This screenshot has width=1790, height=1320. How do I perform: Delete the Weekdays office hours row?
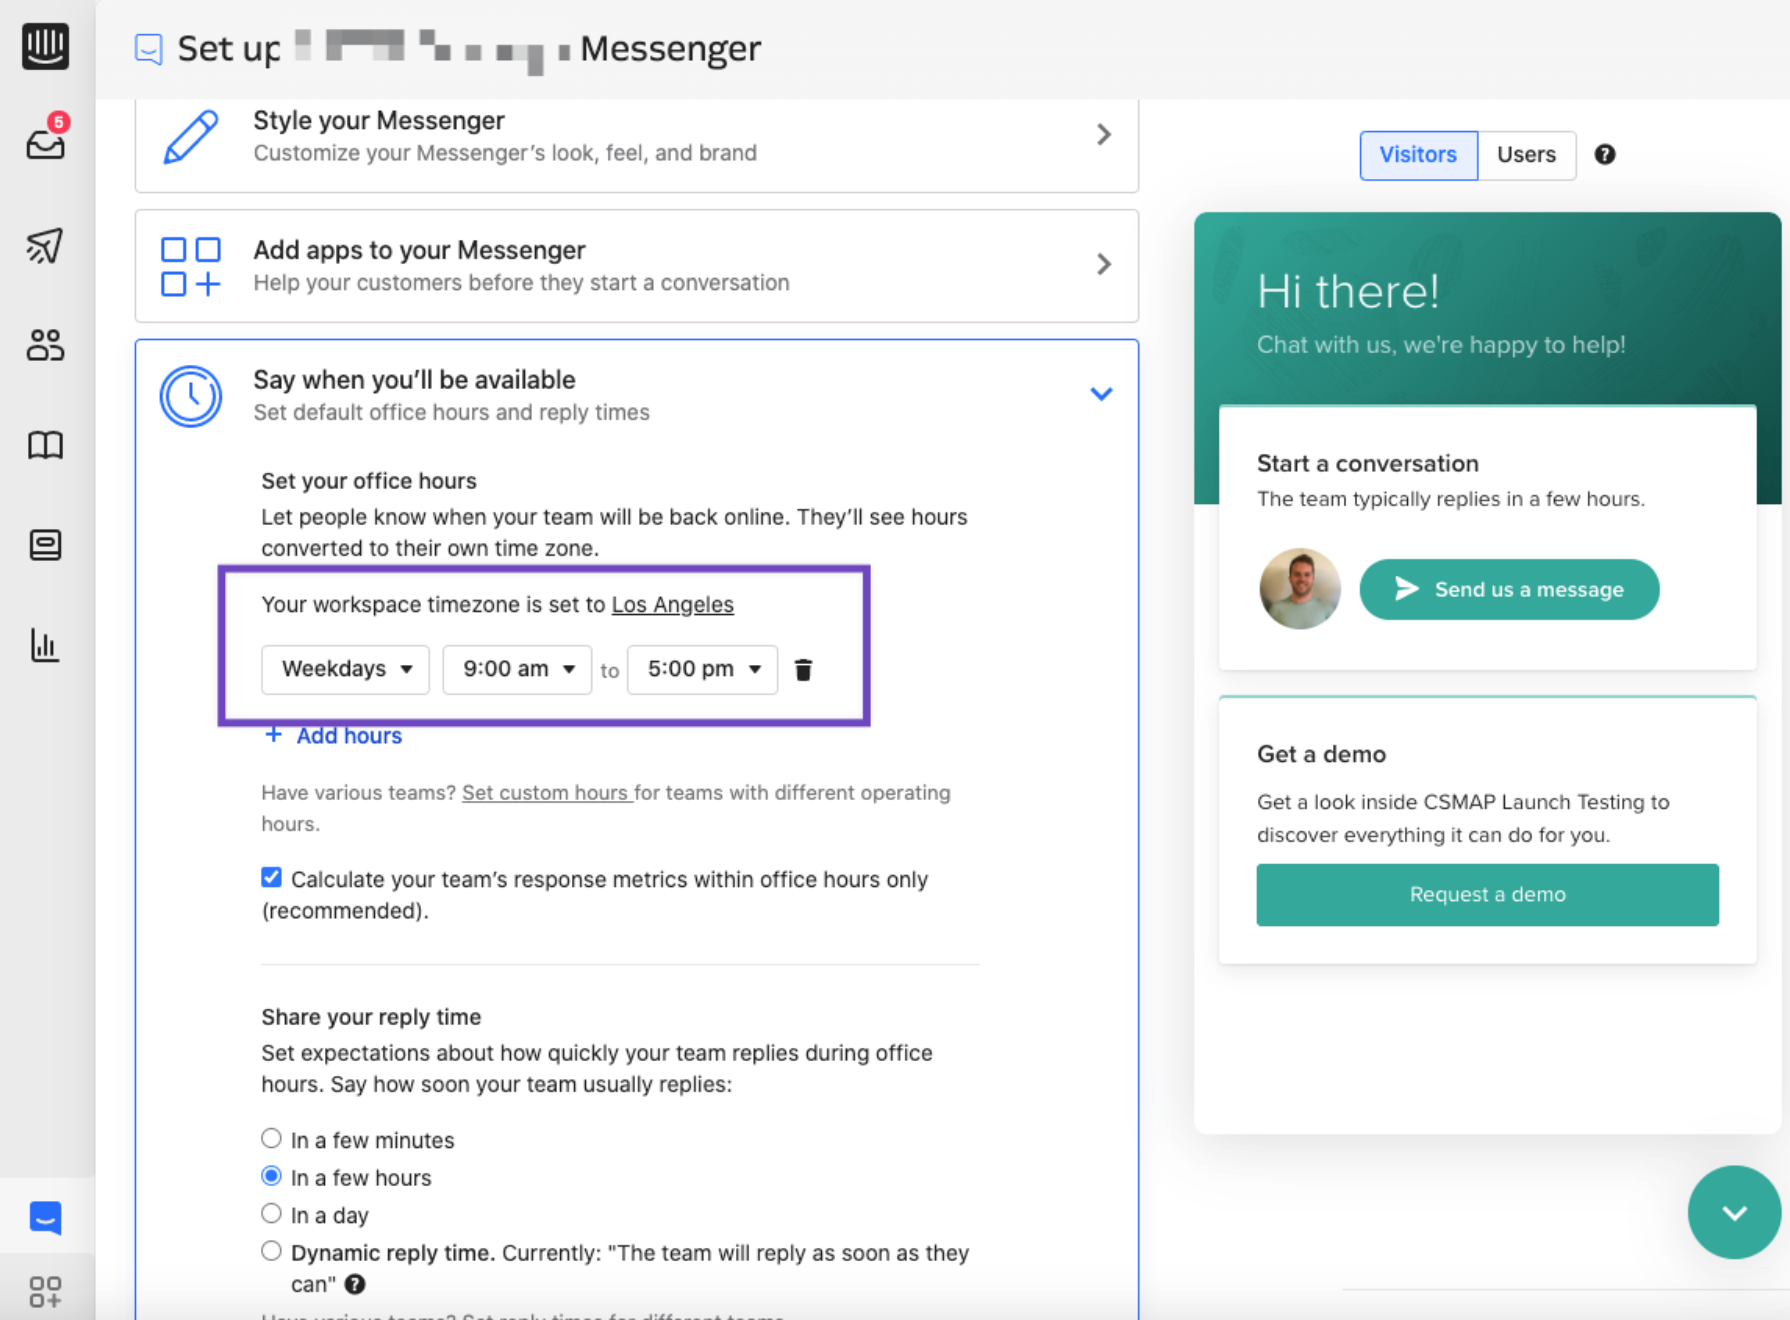click(803, 669)
